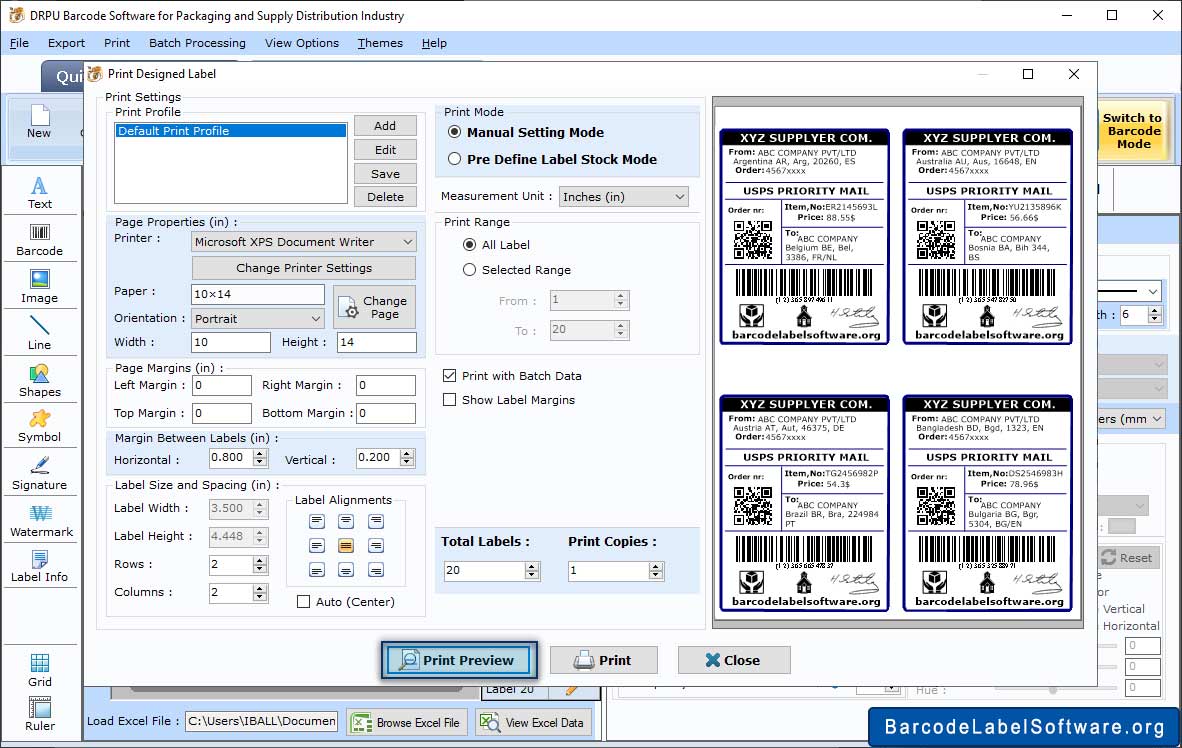Increase Vertical margin between labels
This screenshot has width=1182, height=748.
tap(407, 453)
